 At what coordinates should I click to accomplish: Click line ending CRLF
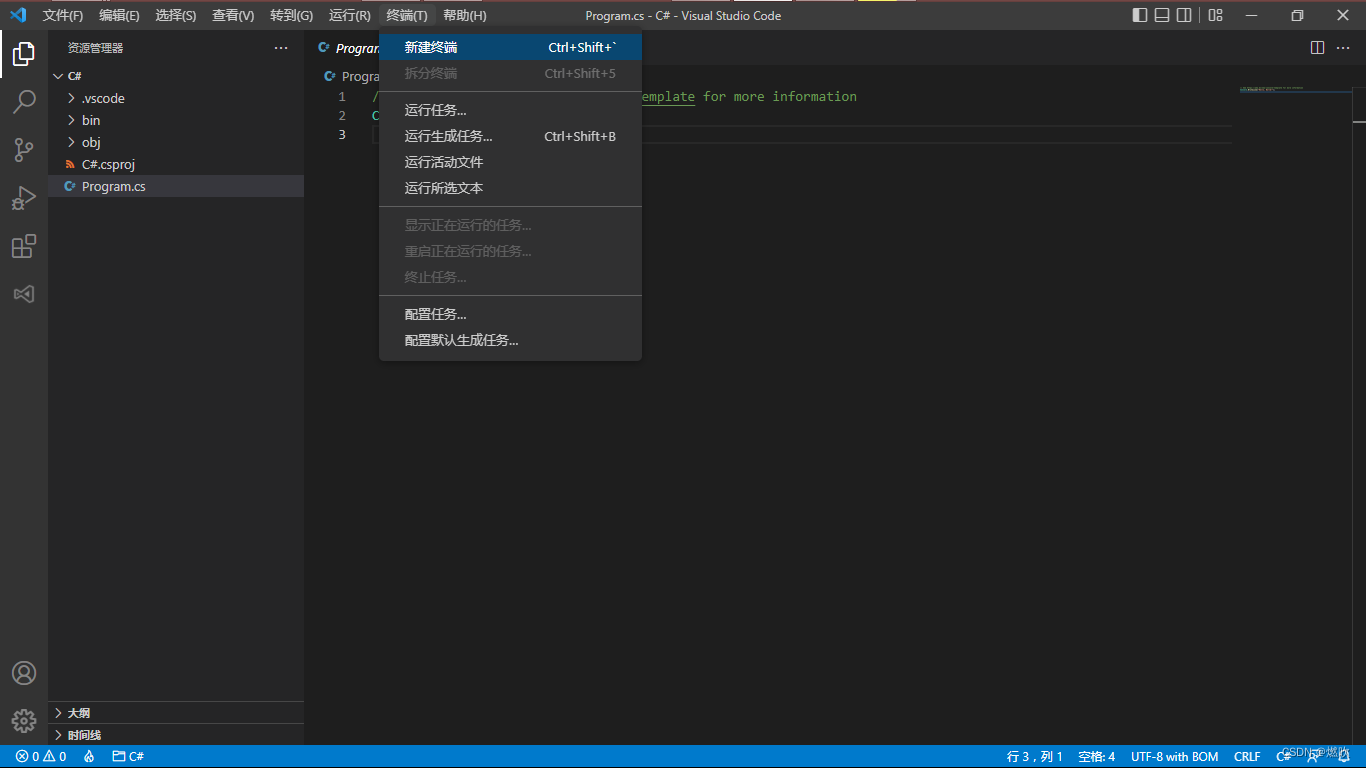click(1247, 757)
